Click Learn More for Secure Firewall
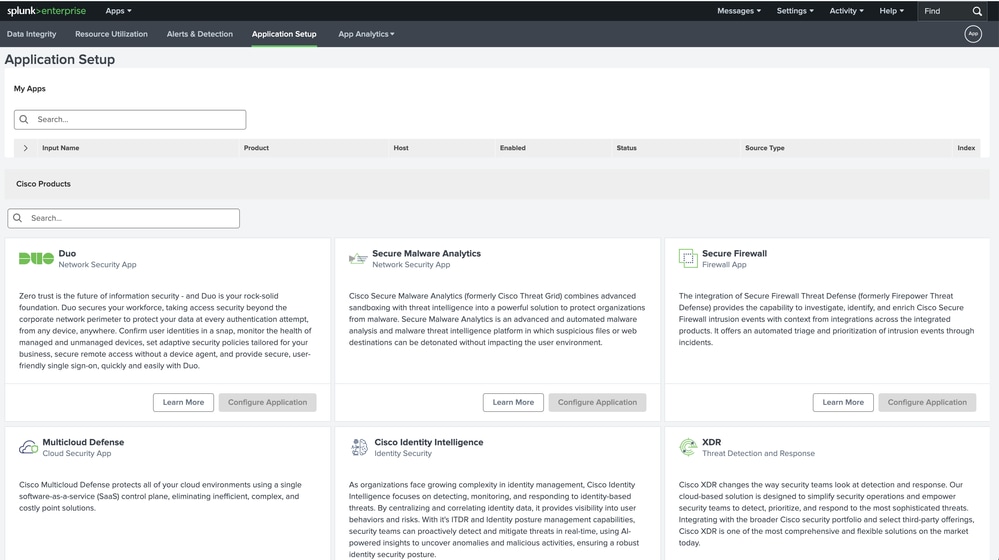 click(x=844, y=402)
